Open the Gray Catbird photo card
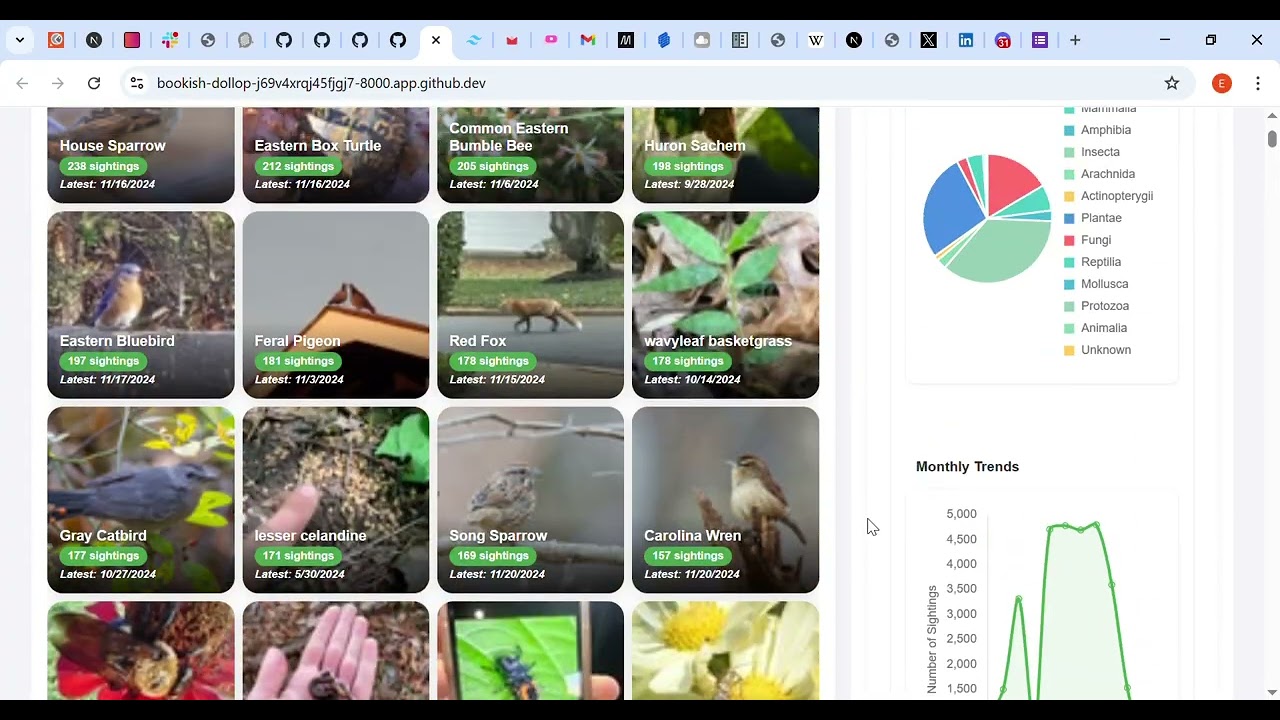The height and width of the screenshot is (720, 1280). (x=141, y=500)
